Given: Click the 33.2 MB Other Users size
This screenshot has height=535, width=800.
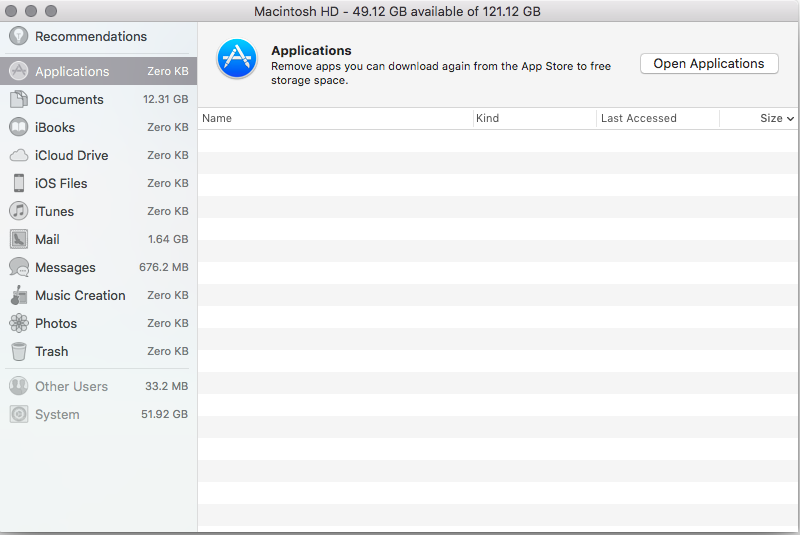Looking at the screenshot, I should point(166,386).
